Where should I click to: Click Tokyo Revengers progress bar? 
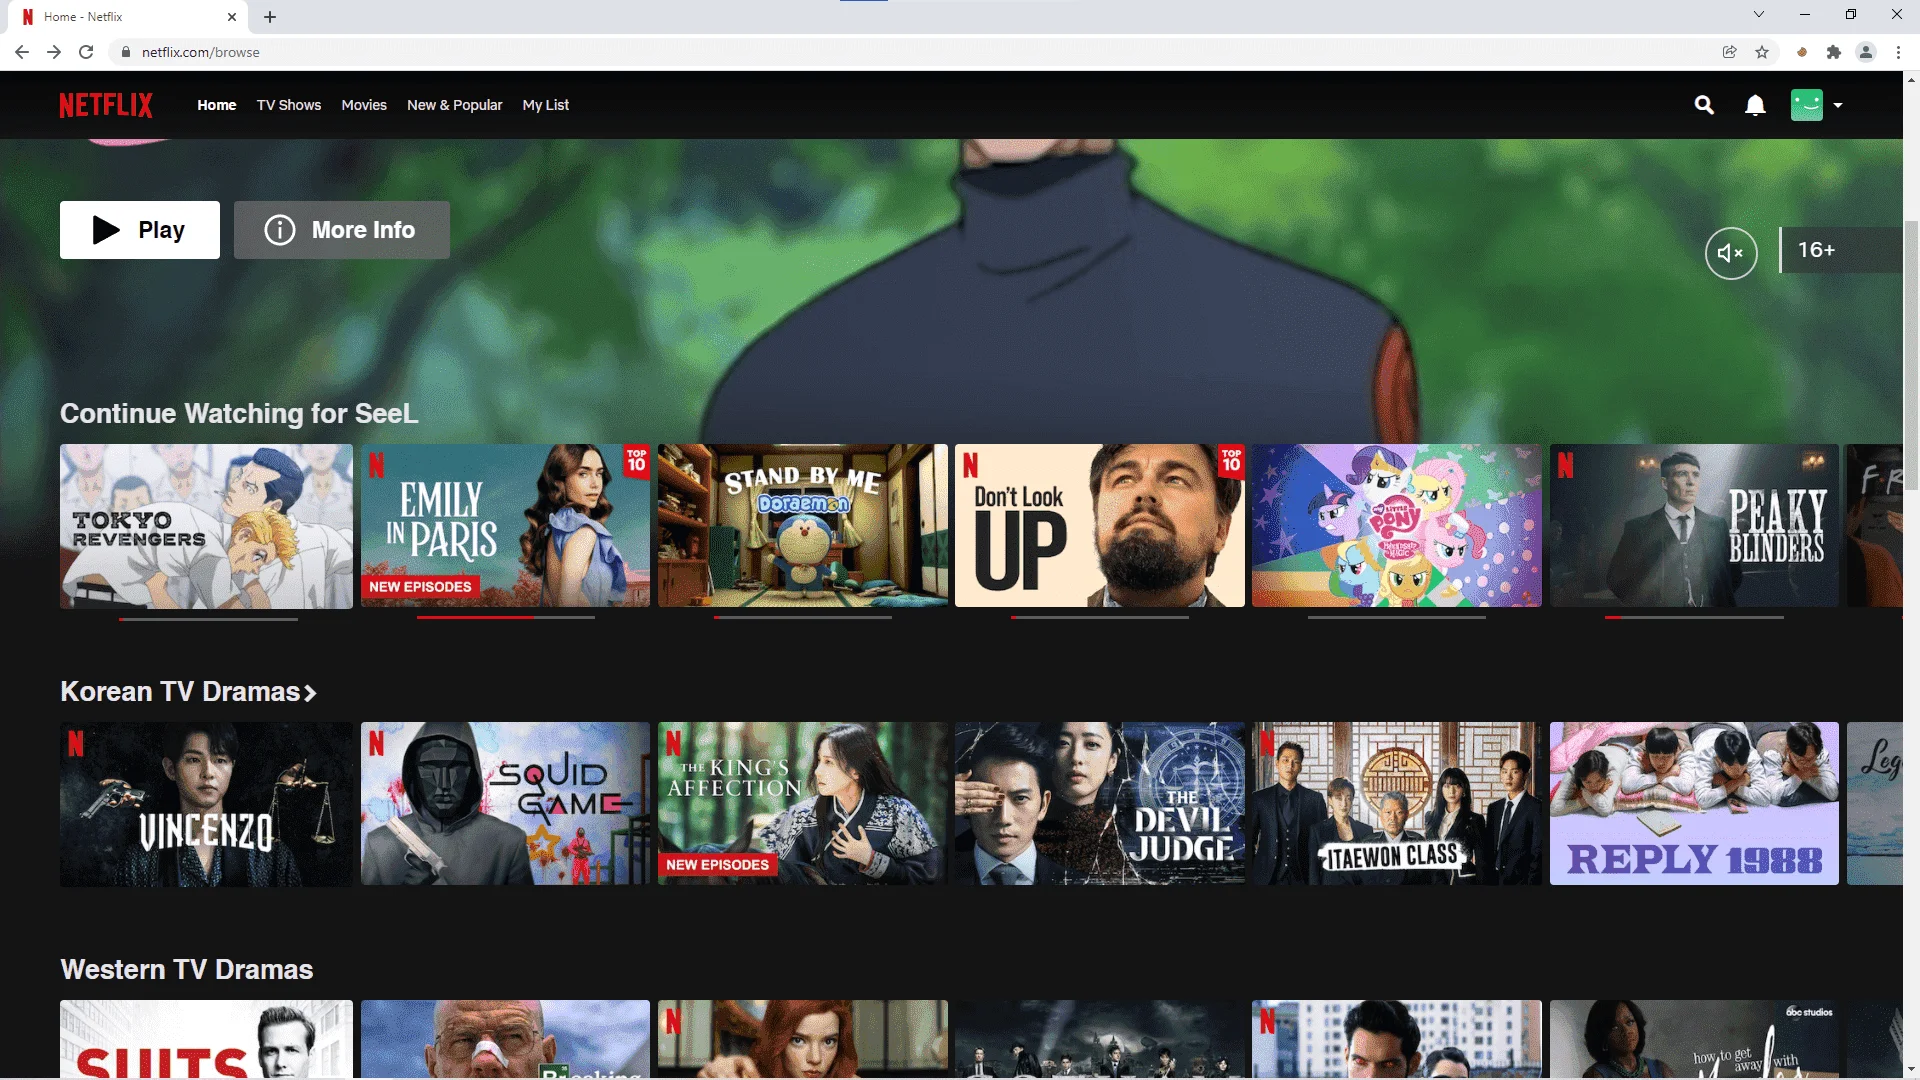tap(208, 619)
